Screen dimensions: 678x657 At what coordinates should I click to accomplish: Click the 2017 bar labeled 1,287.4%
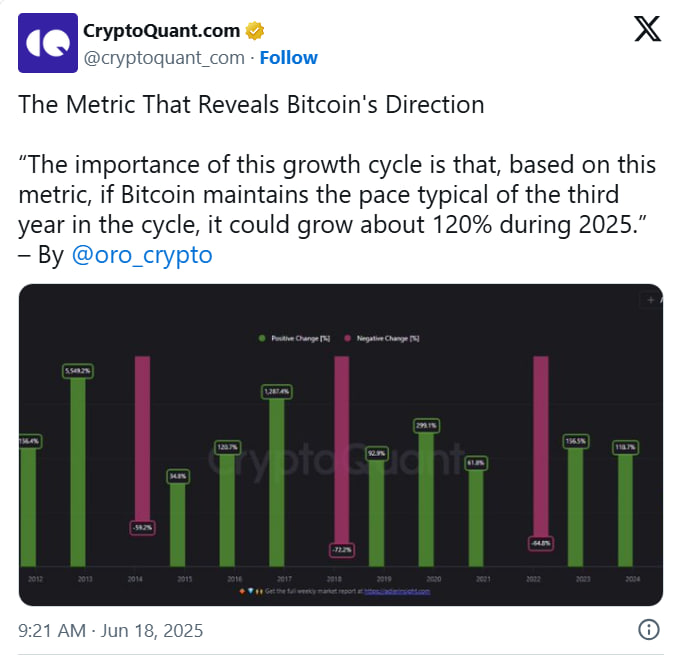coord(277,480)
